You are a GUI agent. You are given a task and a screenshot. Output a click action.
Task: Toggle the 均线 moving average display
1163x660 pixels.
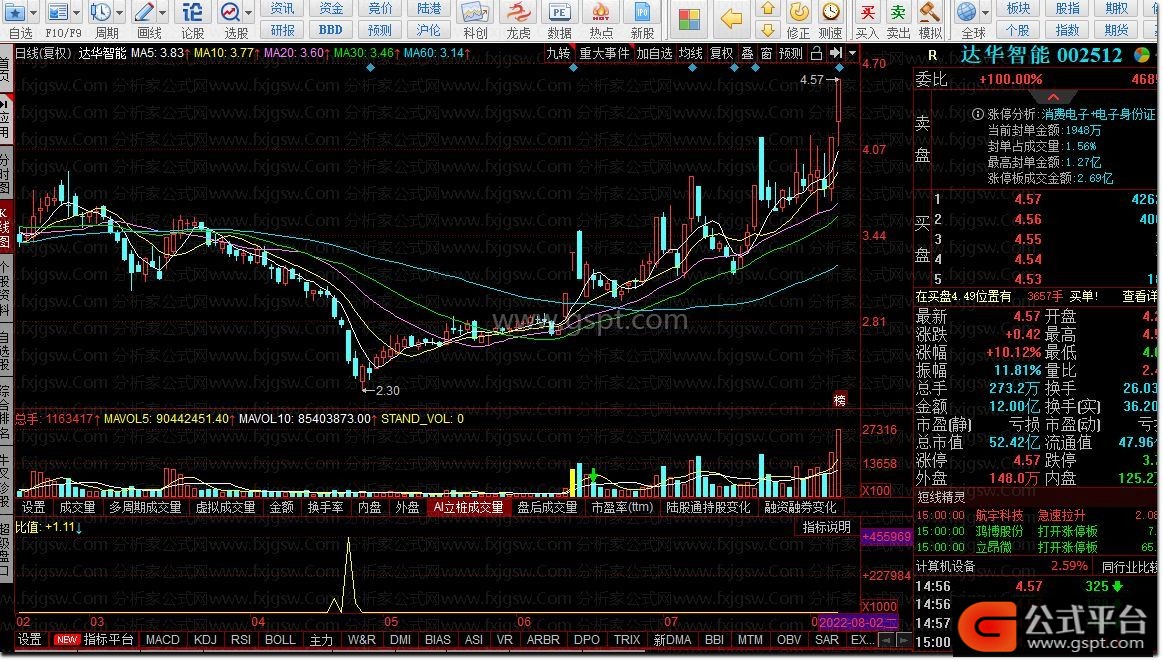click(x=691, y=53)
